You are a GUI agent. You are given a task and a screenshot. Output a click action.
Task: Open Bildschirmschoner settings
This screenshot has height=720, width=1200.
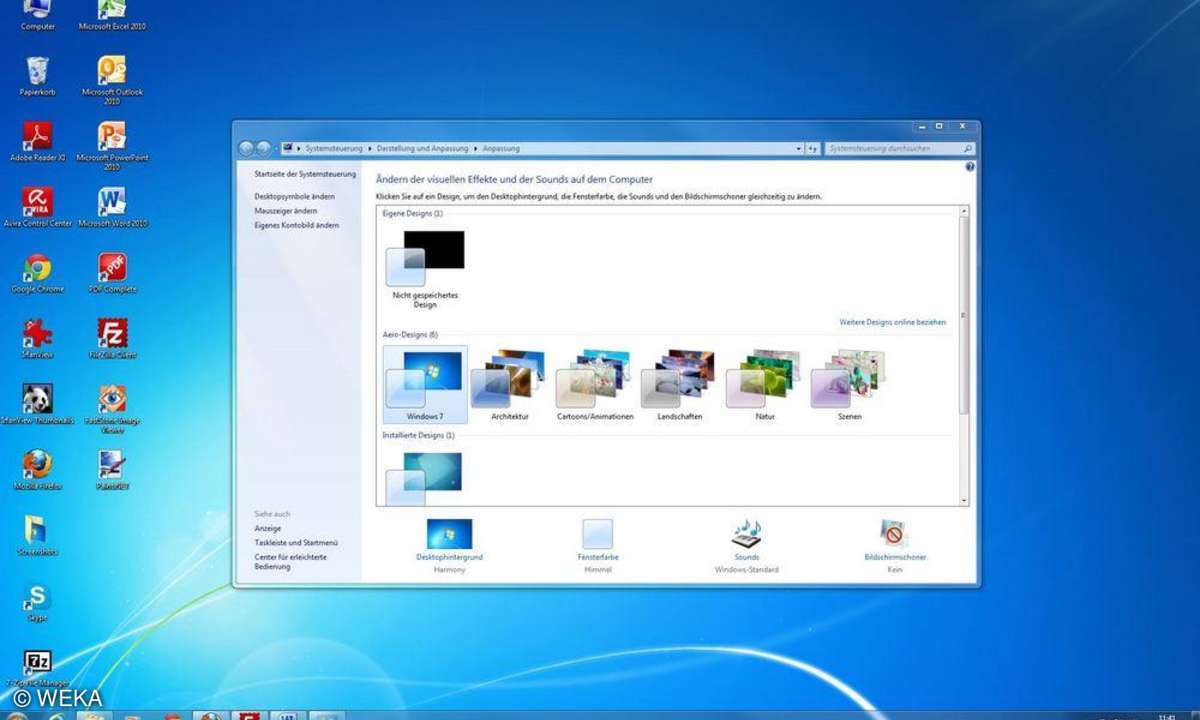pos(895,545)
